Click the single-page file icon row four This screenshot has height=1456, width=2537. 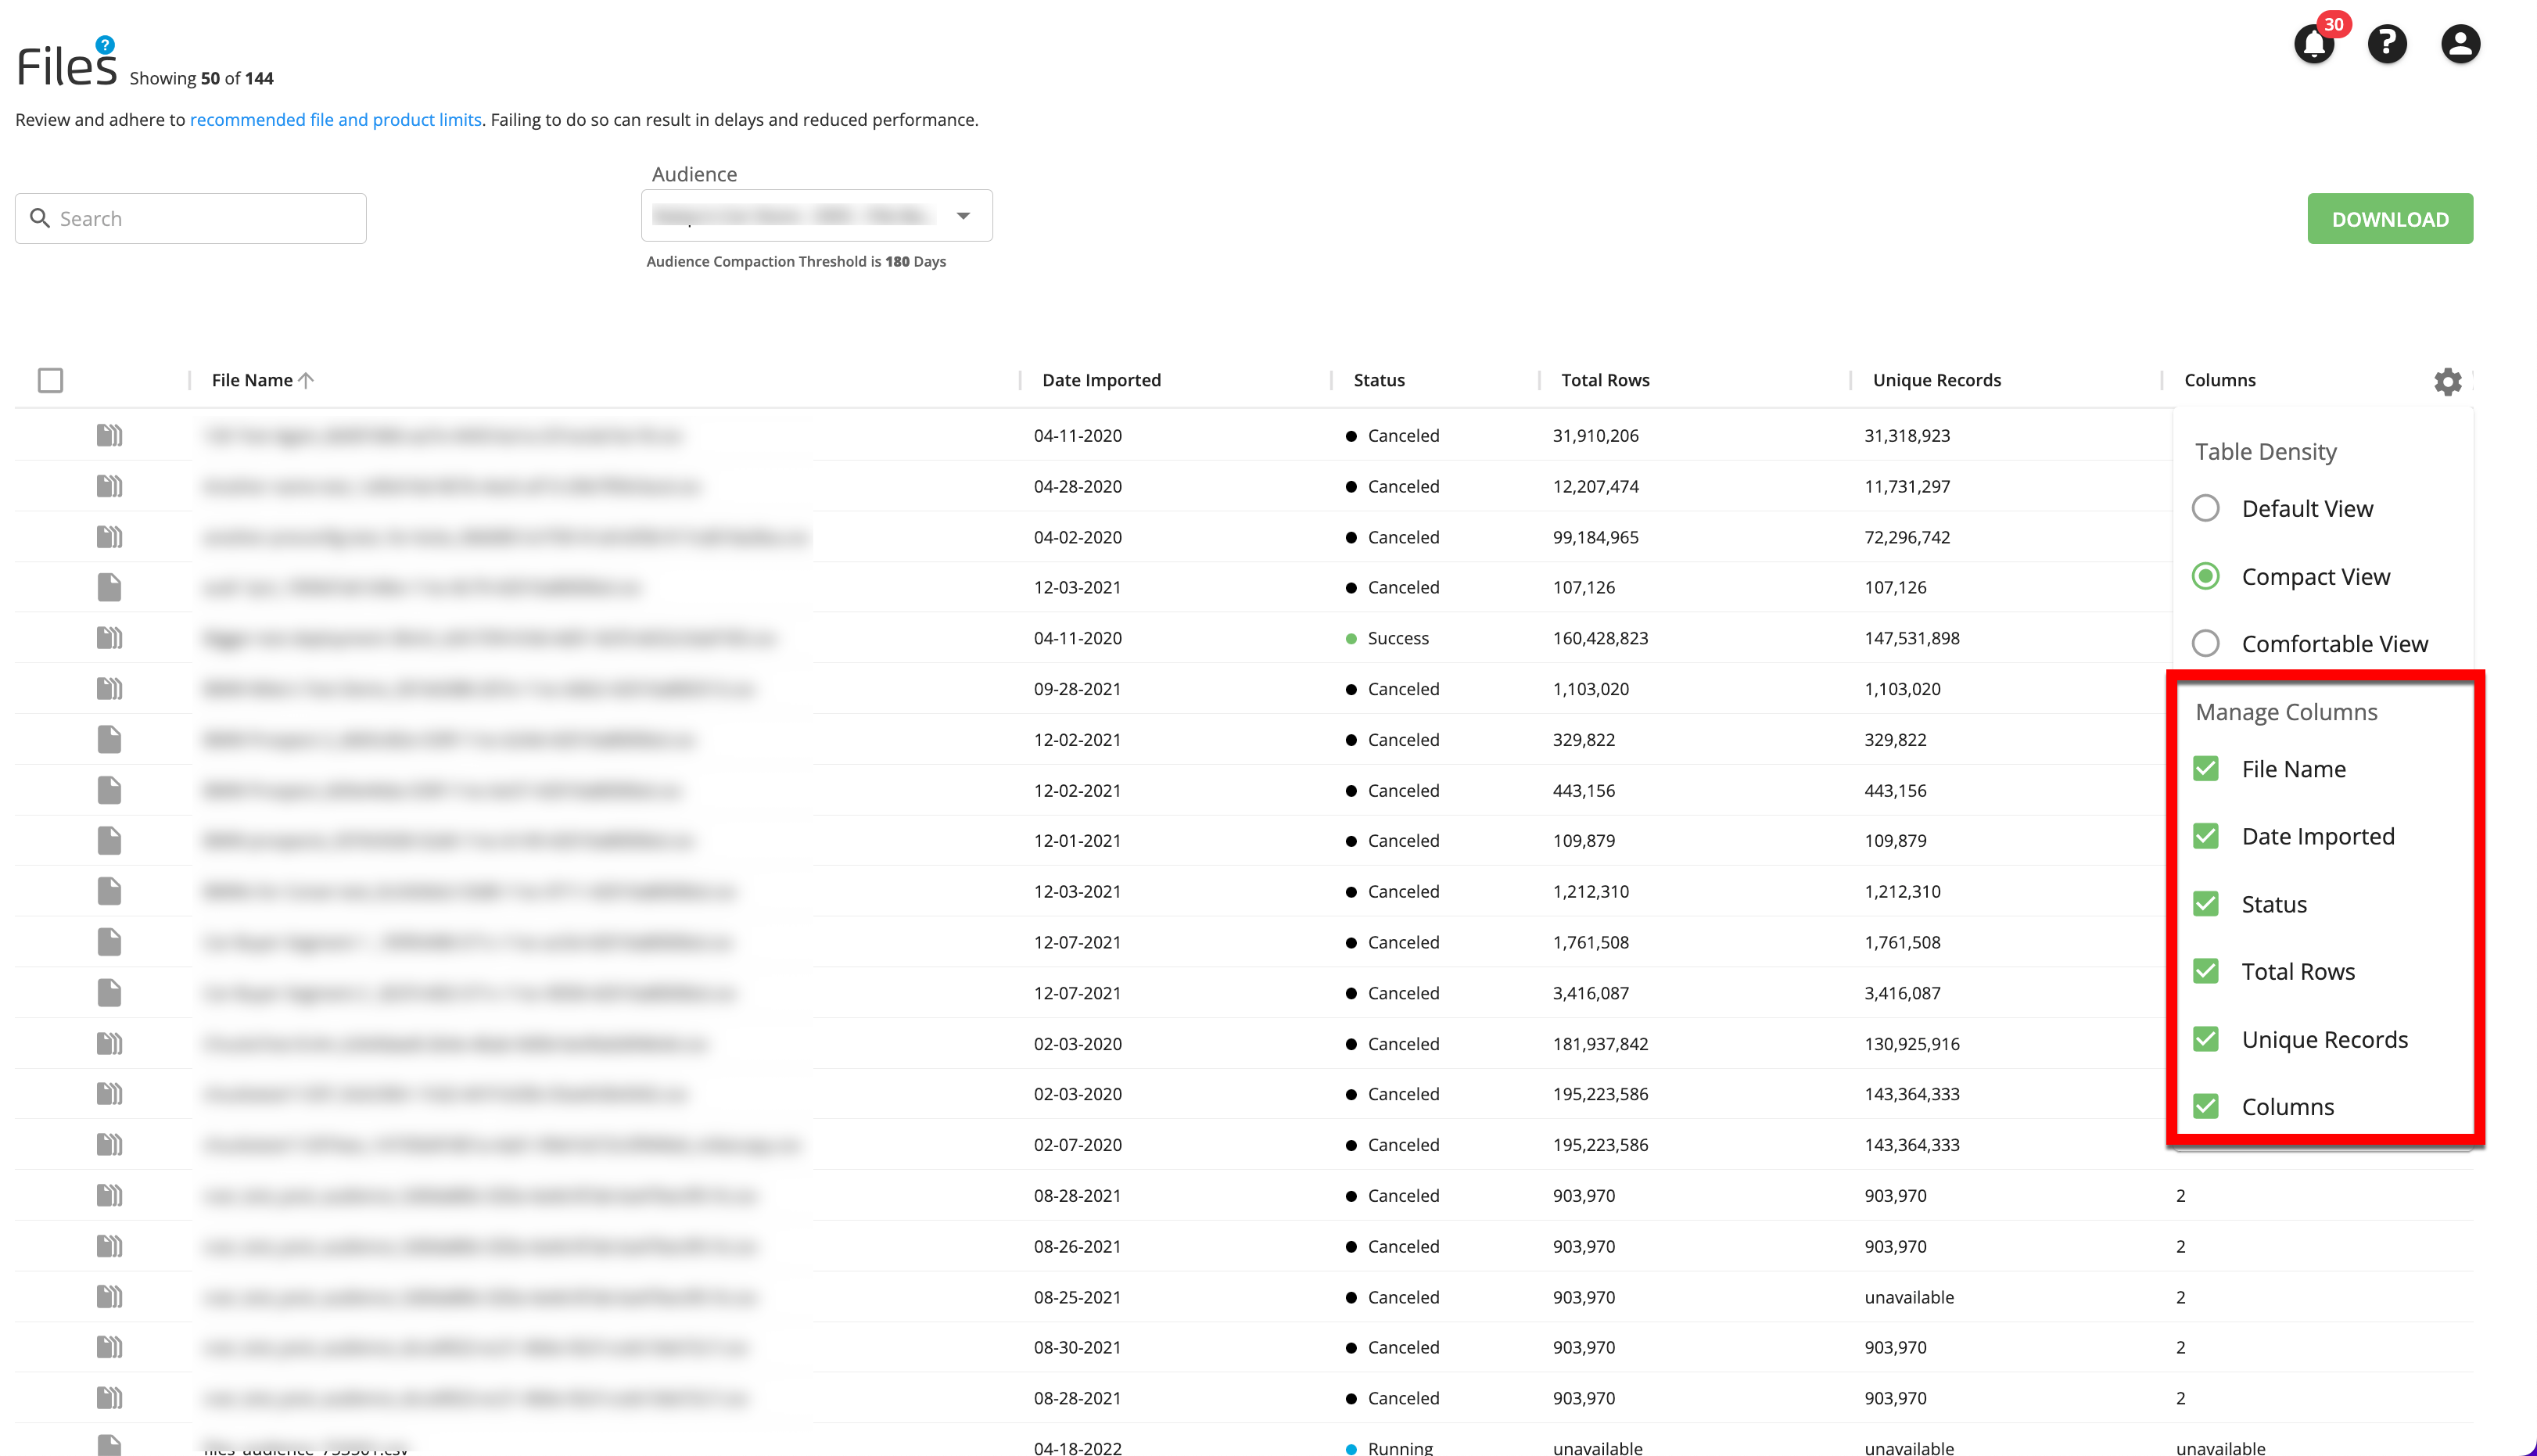[x=108, y=587]
